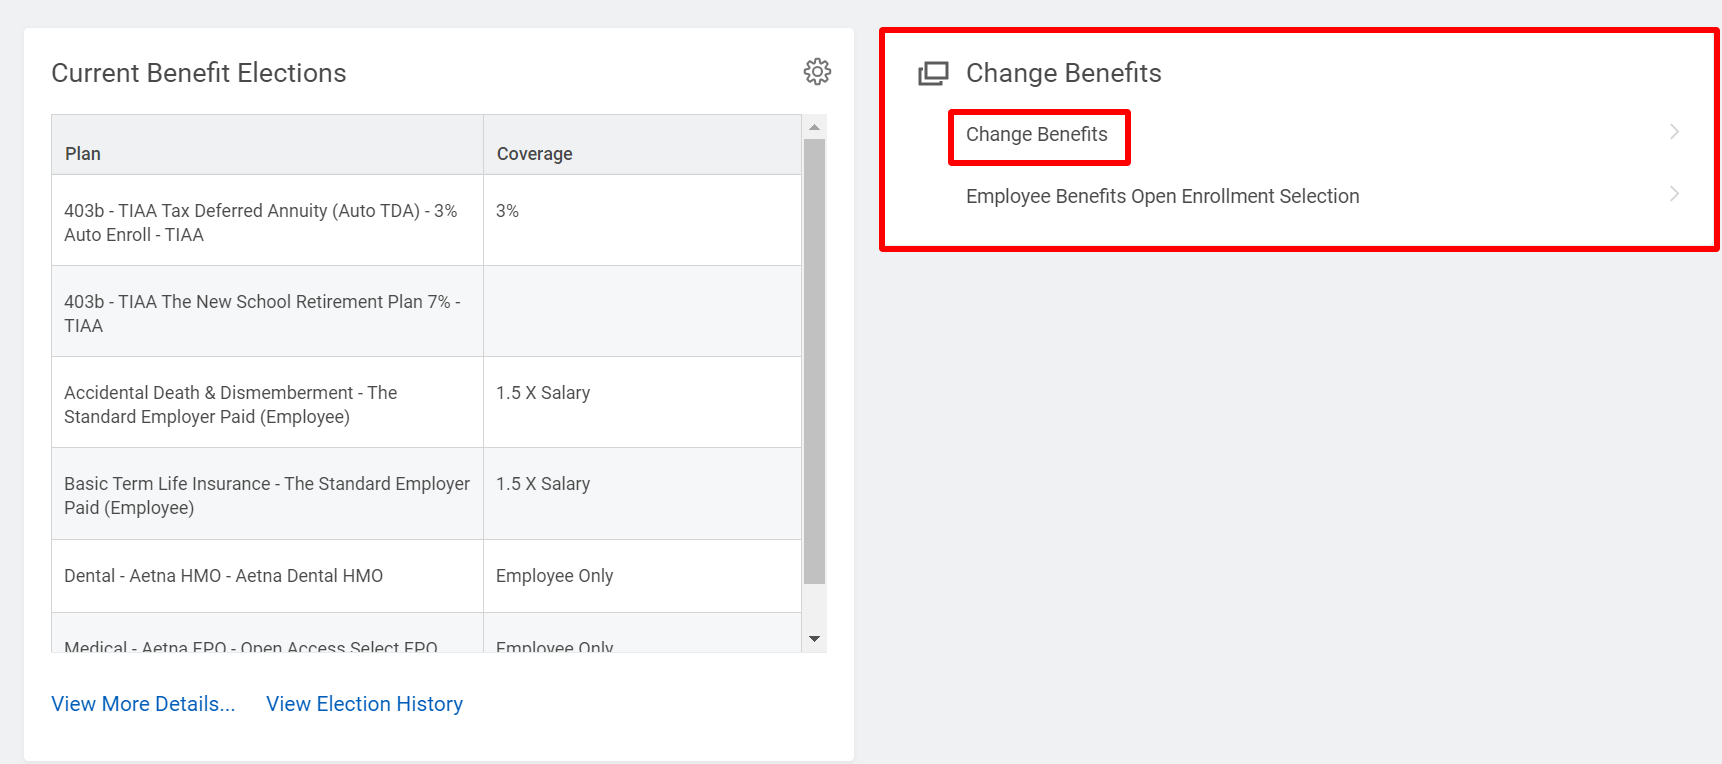Open View Election History link
This screenshot has height=764, width=1722.
tap(364, 704)
